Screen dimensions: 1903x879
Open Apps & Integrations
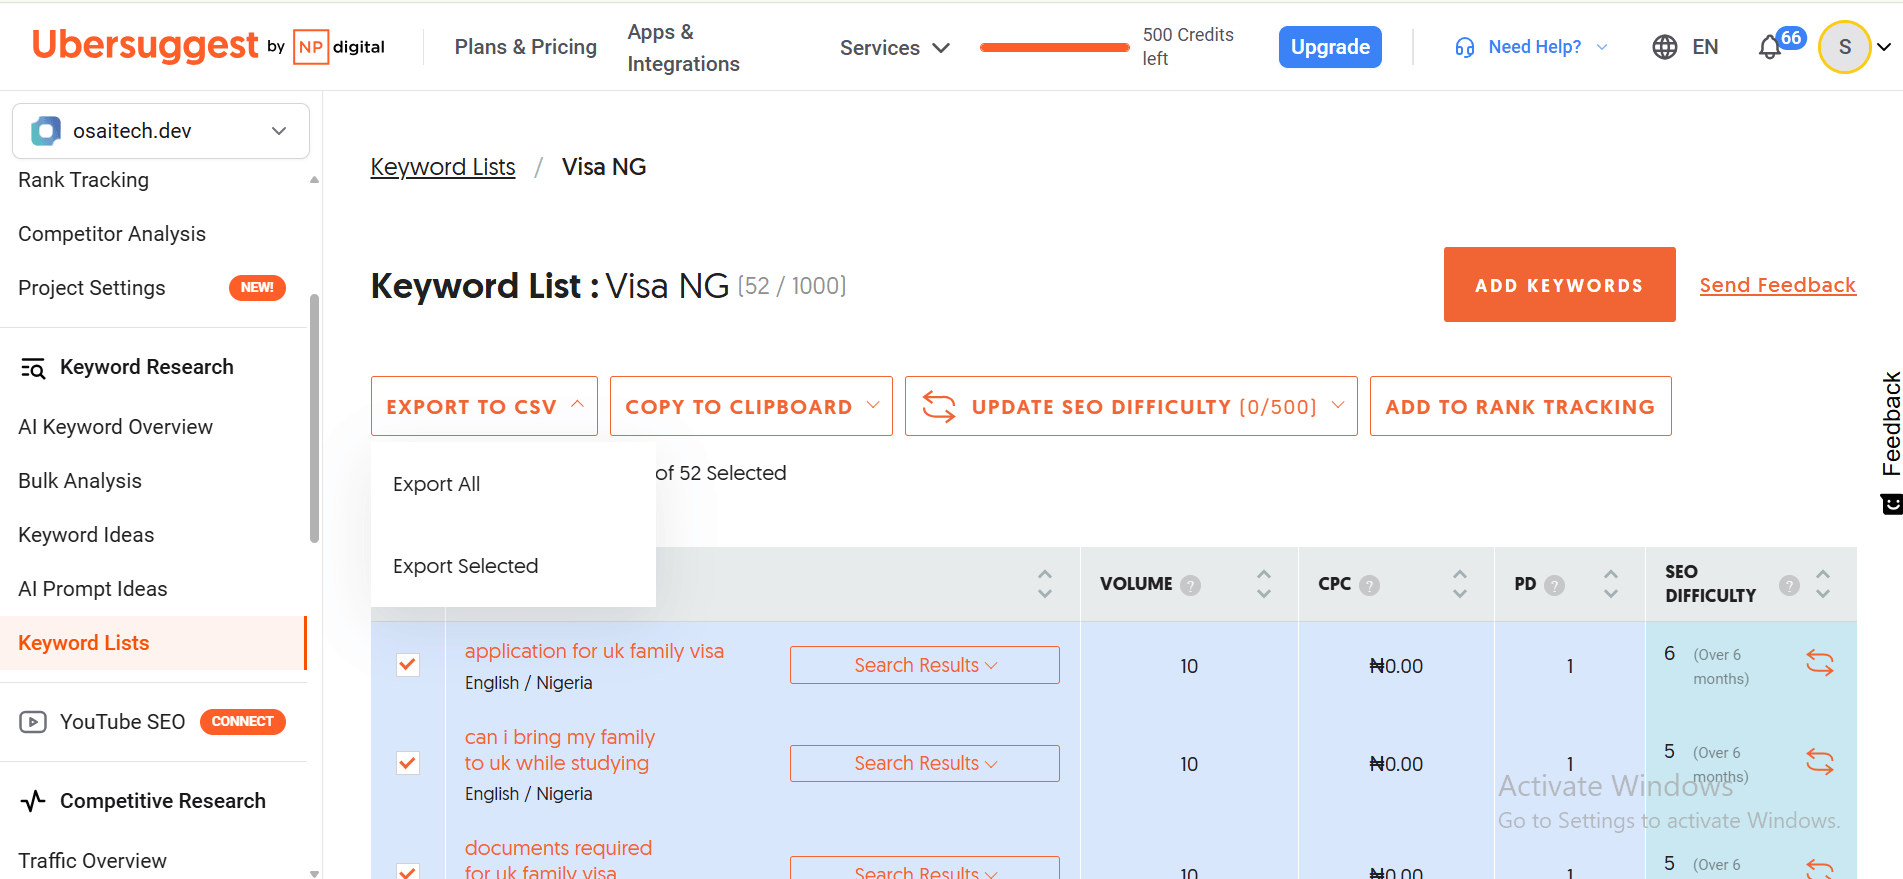683,48
